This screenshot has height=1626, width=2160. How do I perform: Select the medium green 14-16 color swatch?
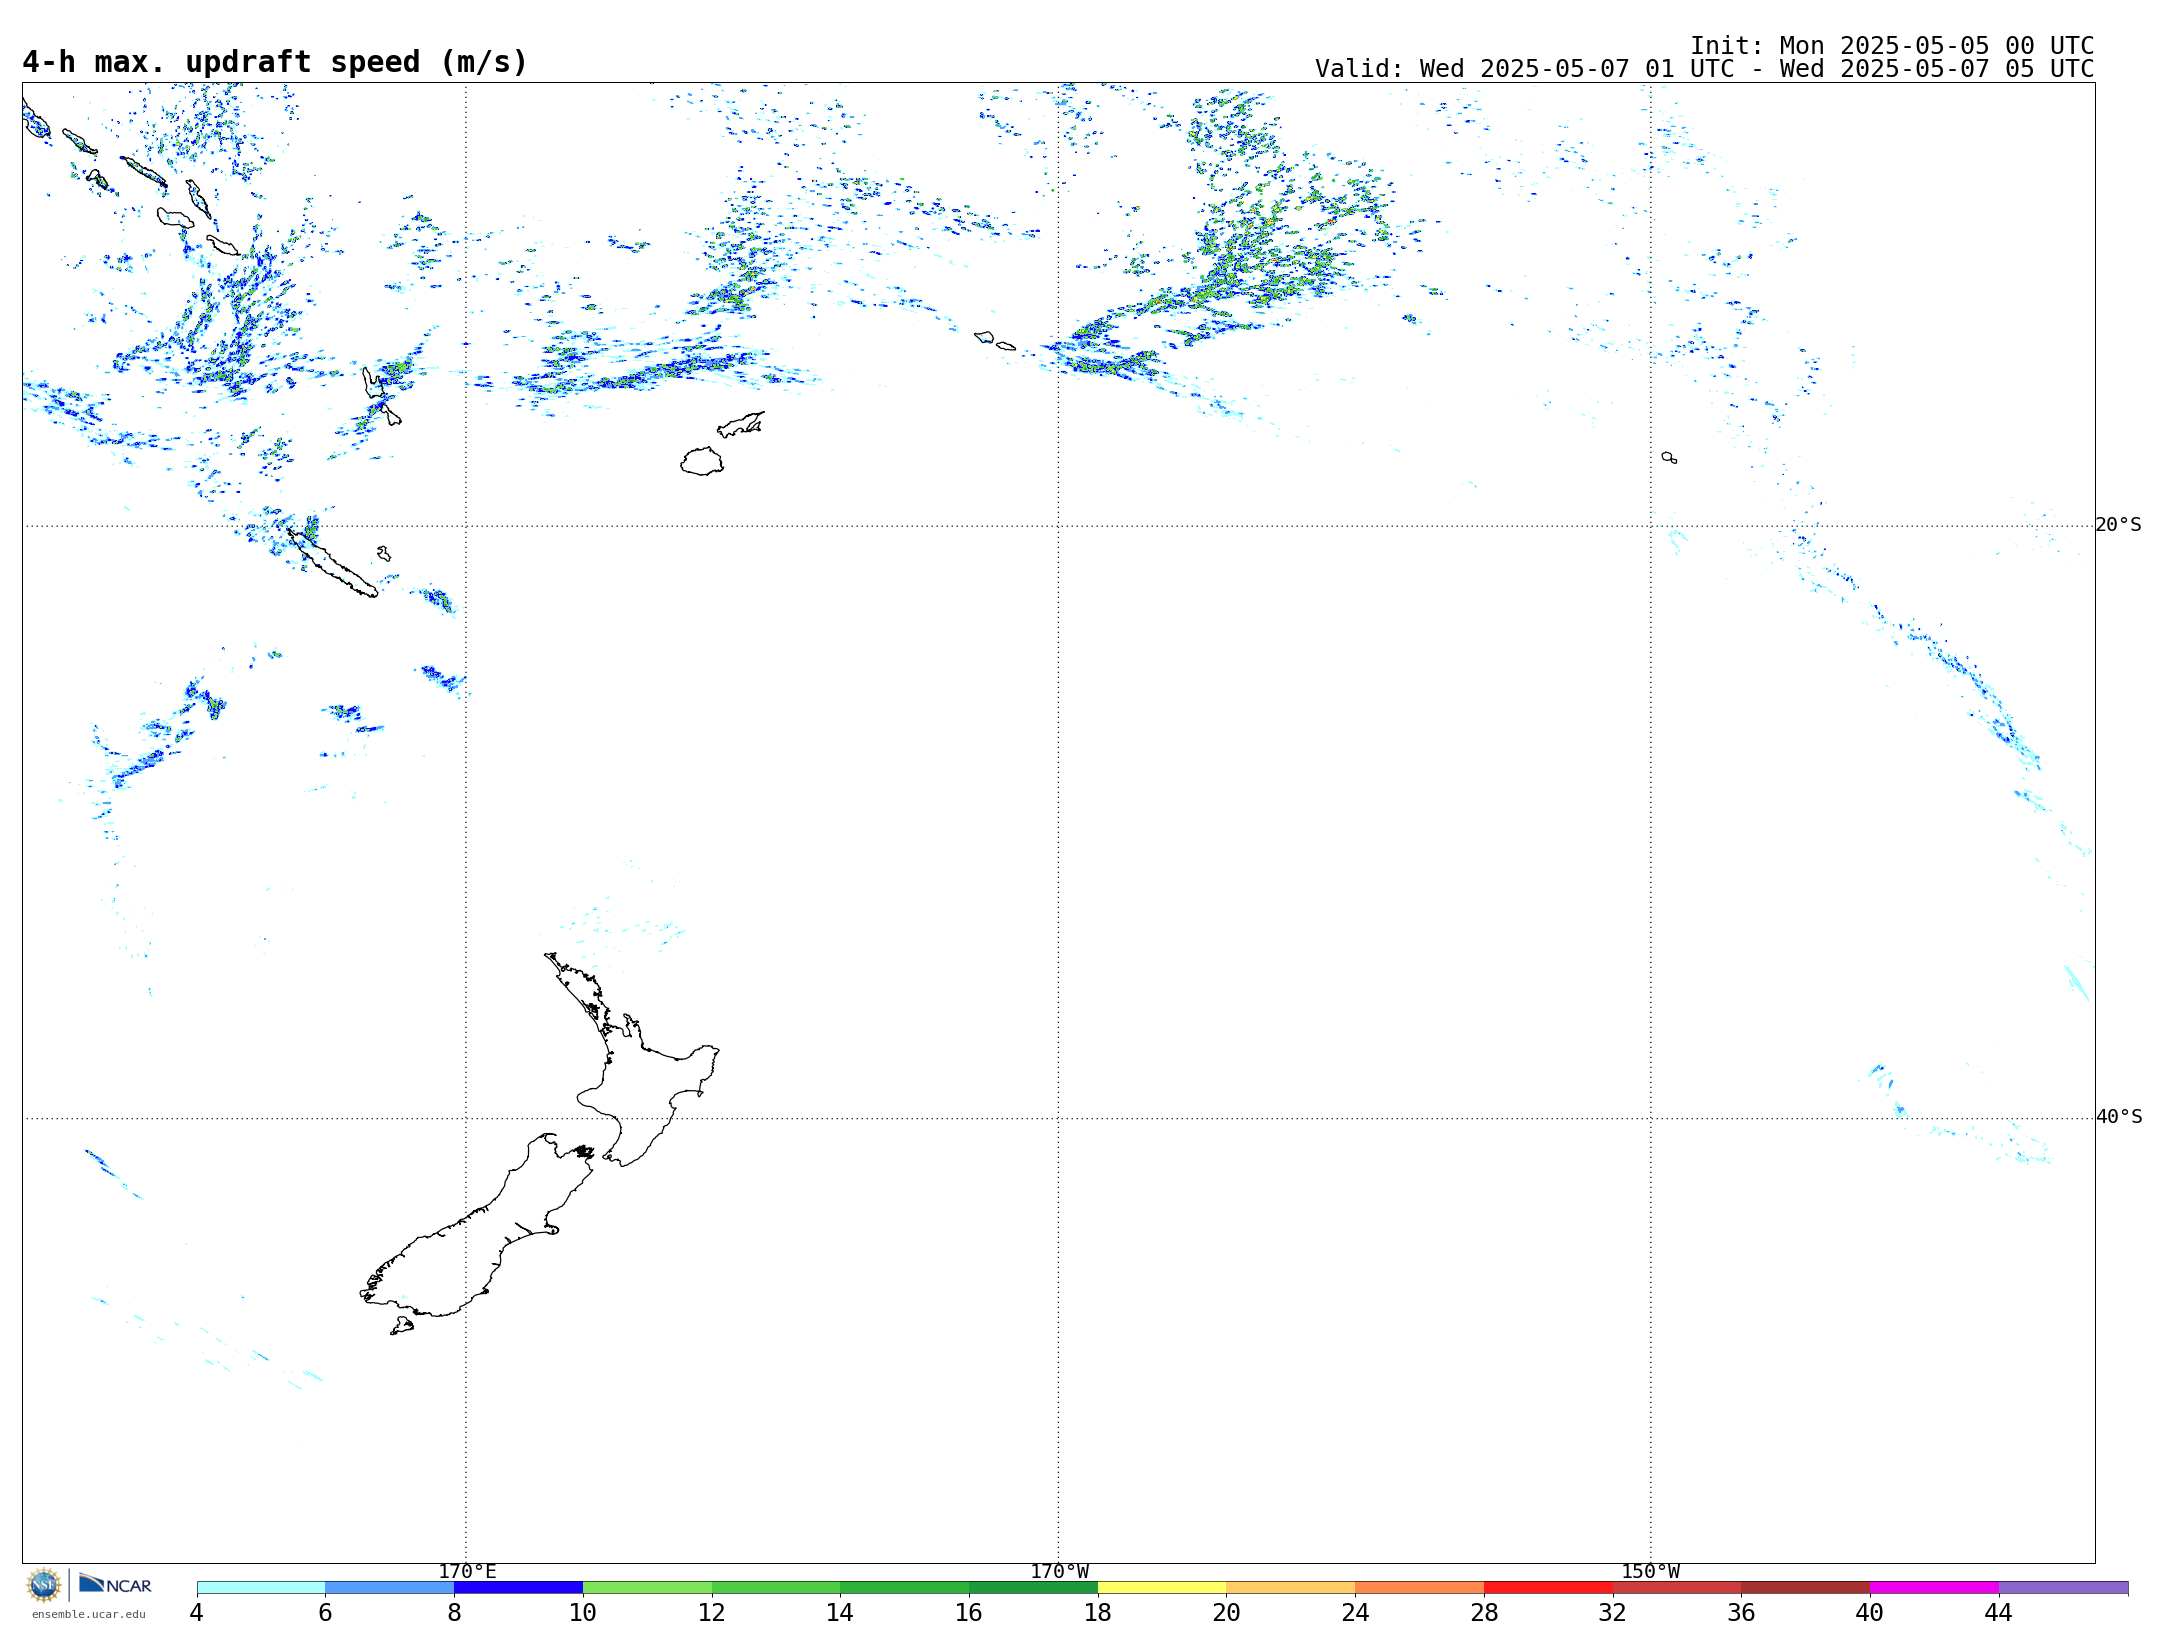coord(905,1588)
